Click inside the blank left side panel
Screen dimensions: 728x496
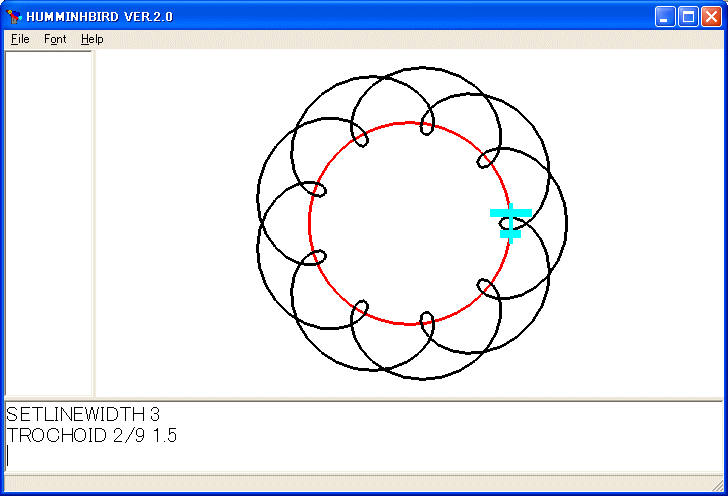48,223
